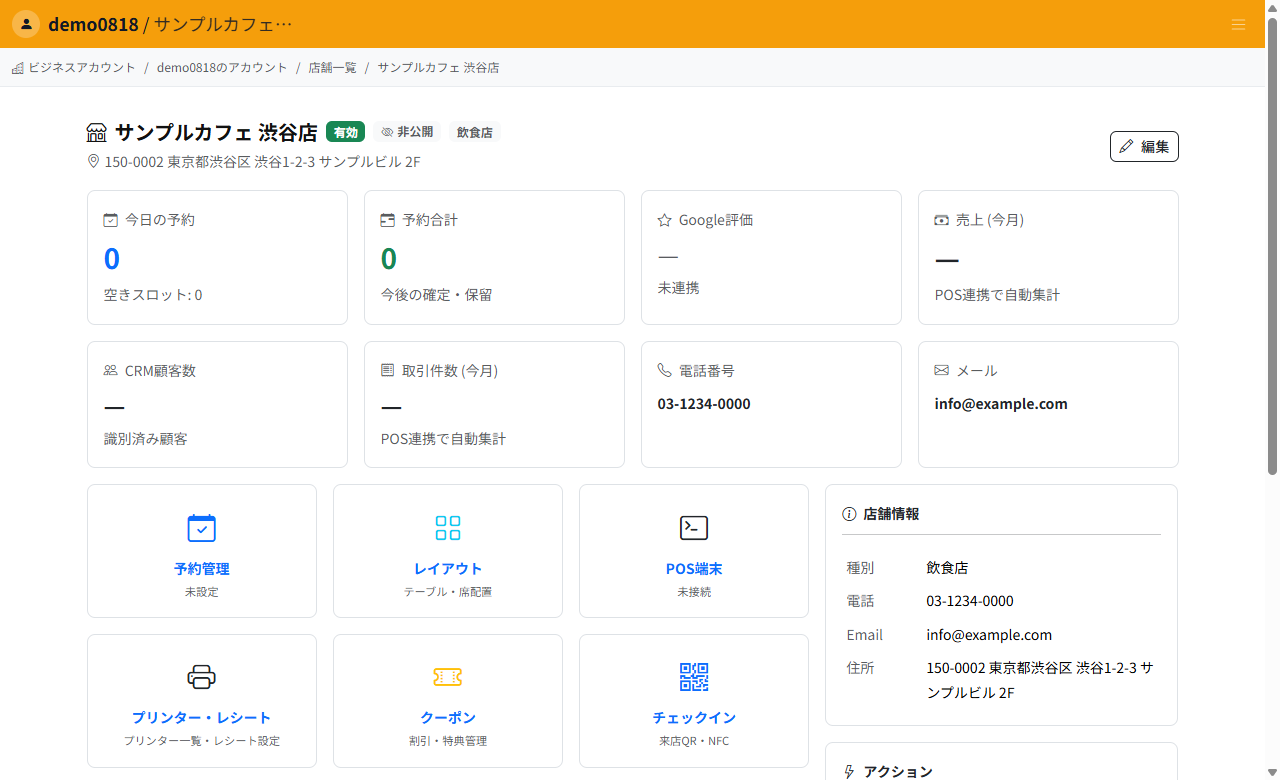Click 空きスロット: 0 text

point(153,295)
